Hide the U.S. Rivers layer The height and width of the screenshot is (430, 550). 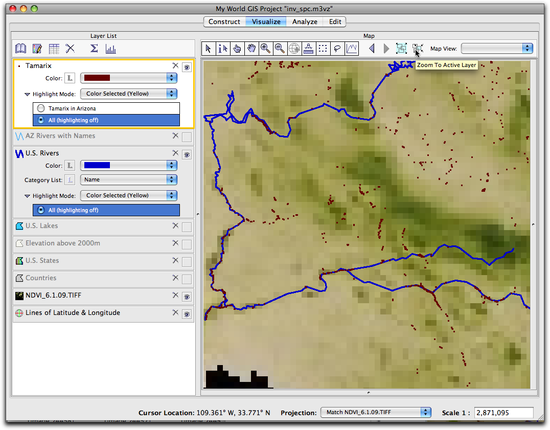[187, 154]
